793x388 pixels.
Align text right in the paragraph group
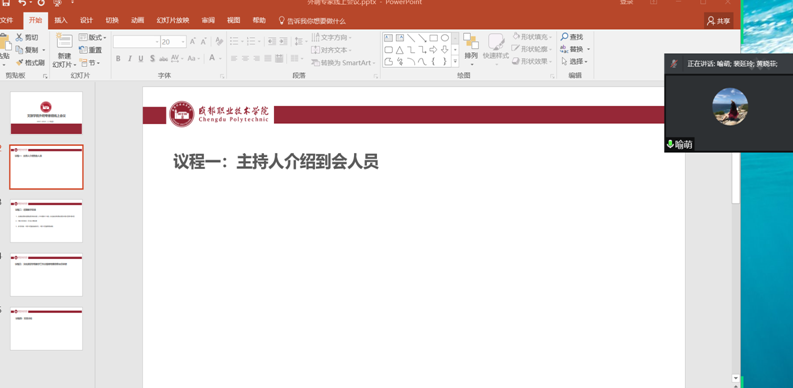tap(256, 59)
